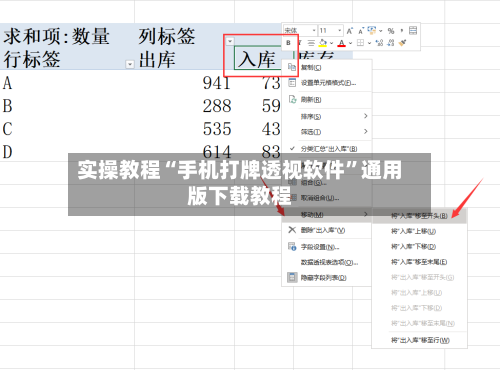
Task: Increase font size with large A
Action: pyautogui.click(x=350, y=31)
